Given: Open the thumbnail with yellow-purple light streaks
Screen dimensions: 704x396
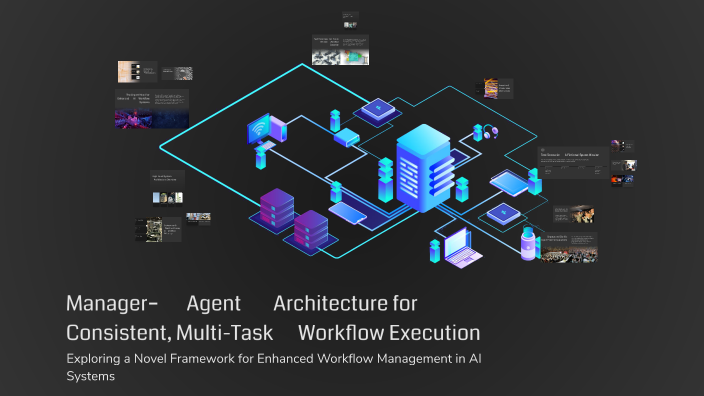Looking at the screenshot, I should pos(494,88).
